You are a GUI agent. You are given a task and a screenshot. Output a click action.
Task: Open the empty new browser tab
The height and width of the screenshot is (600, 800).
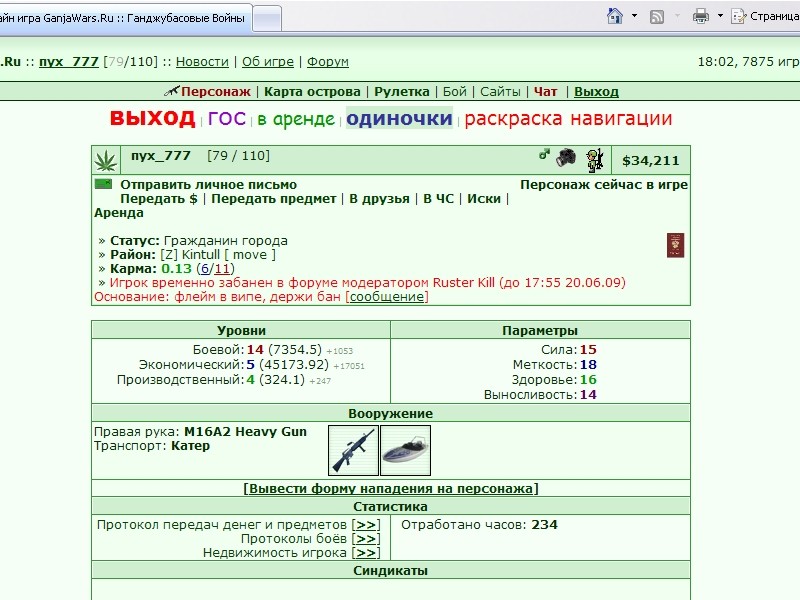pos(267,19)
